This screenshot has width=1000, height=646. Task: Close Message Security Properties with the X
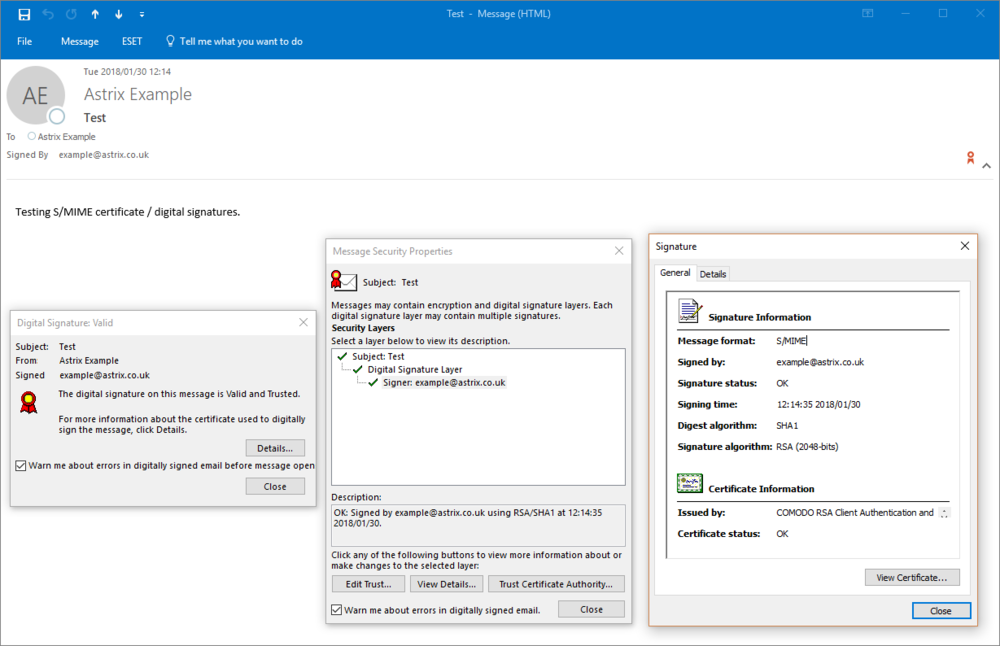point(619,251)
